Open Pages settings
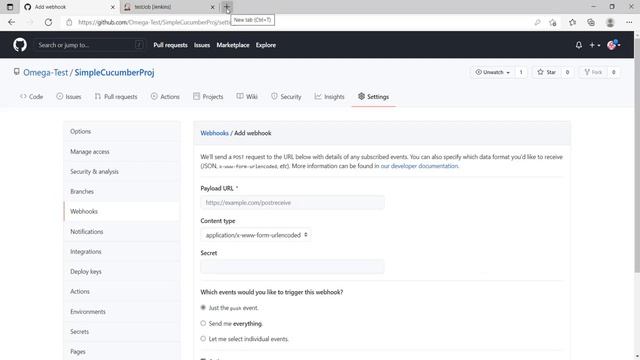This screenshot has width=640, height=360. [122, 351]
